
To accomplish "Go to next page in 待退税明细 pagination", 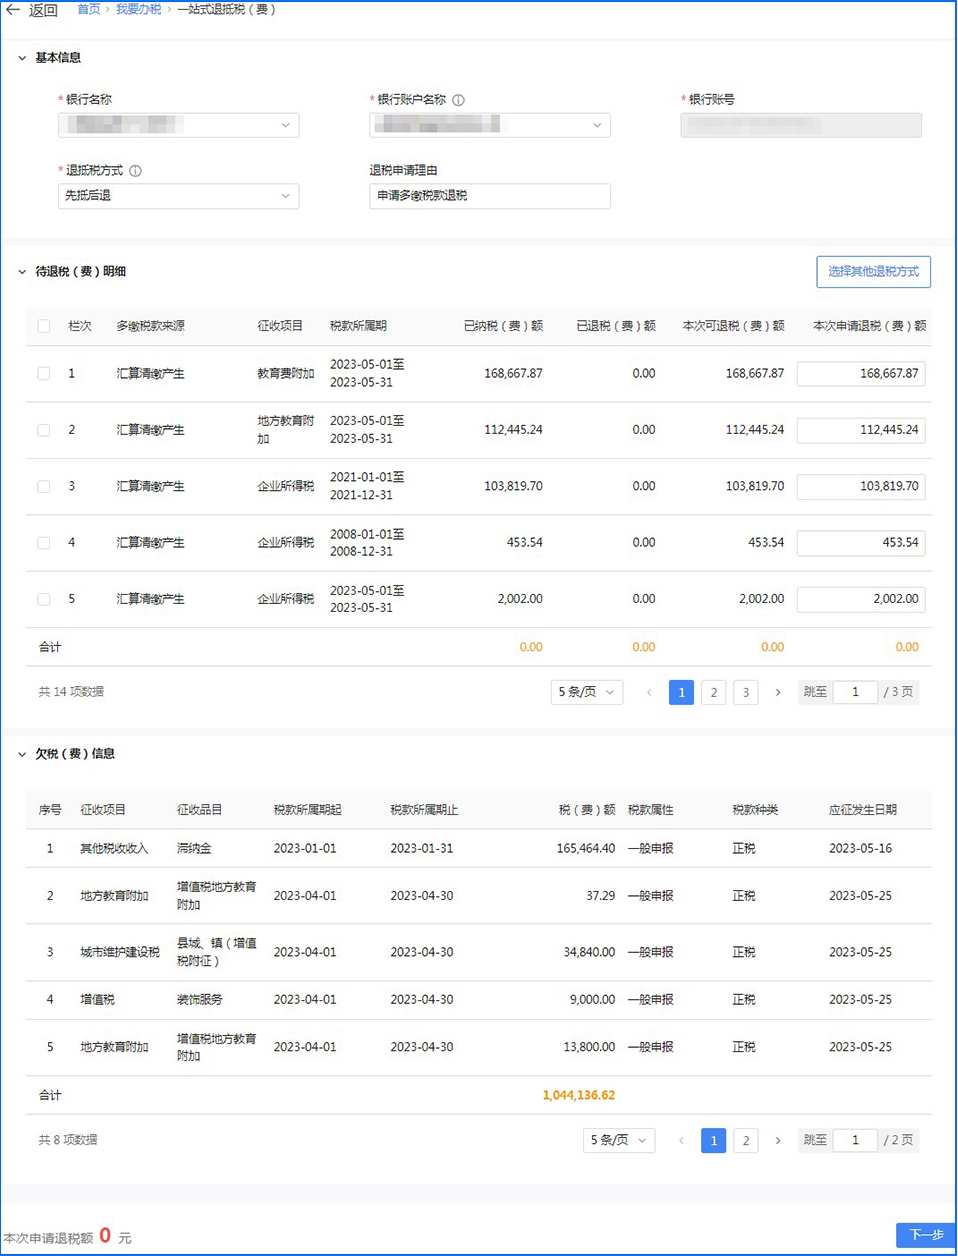I will (x=778, y=692).
